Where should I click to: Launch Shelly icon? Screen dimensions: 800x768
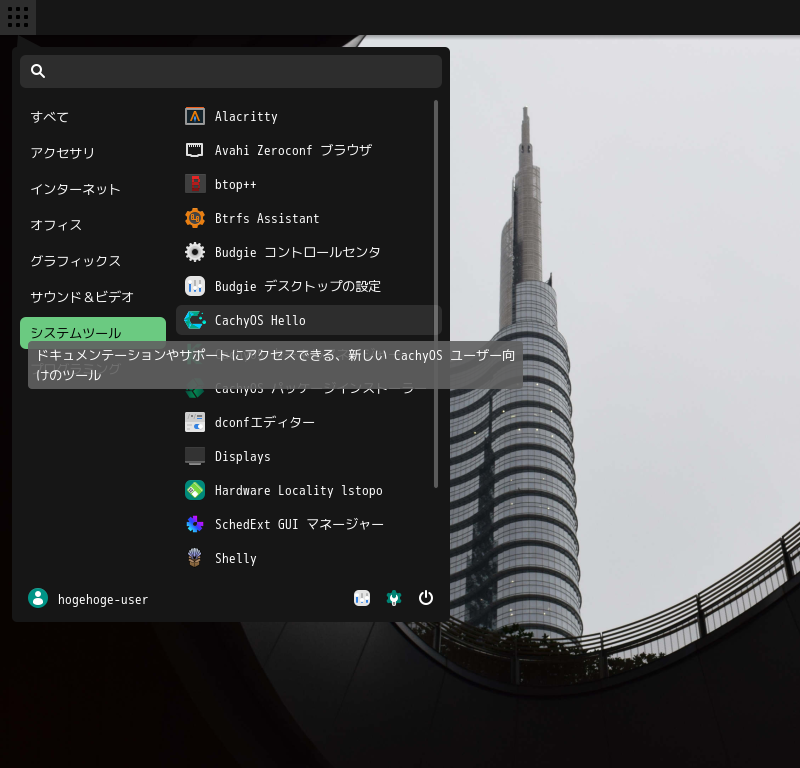click(194, 558)
